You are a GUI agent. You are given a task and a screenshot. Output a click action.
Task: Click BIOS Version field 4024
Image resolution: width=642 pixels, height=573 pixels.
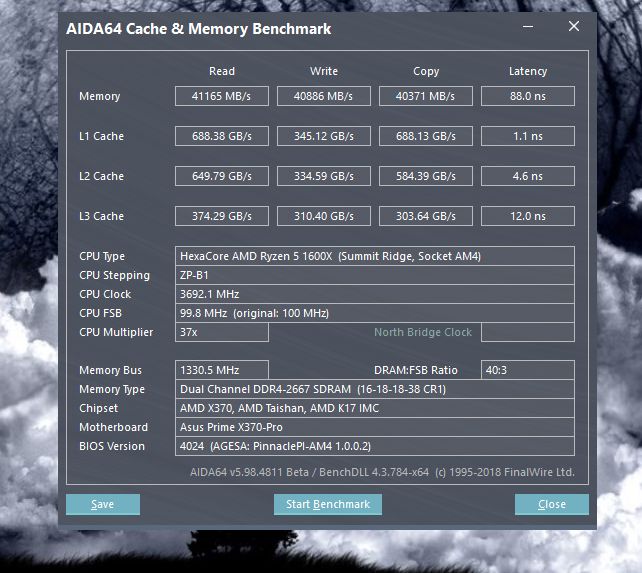coord(375,446)
